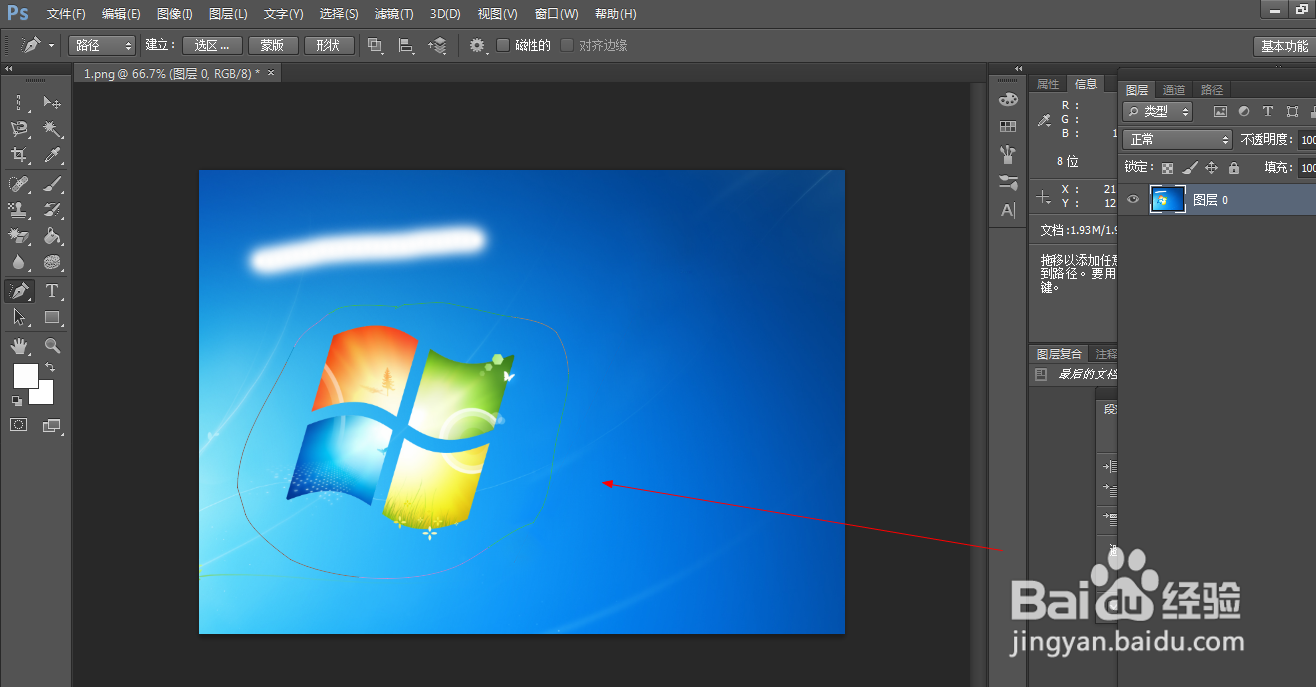The height and width of the screenshot is (687, 1316).
Task: Choose the Paint Bucket tool
Action: [52, 236]
